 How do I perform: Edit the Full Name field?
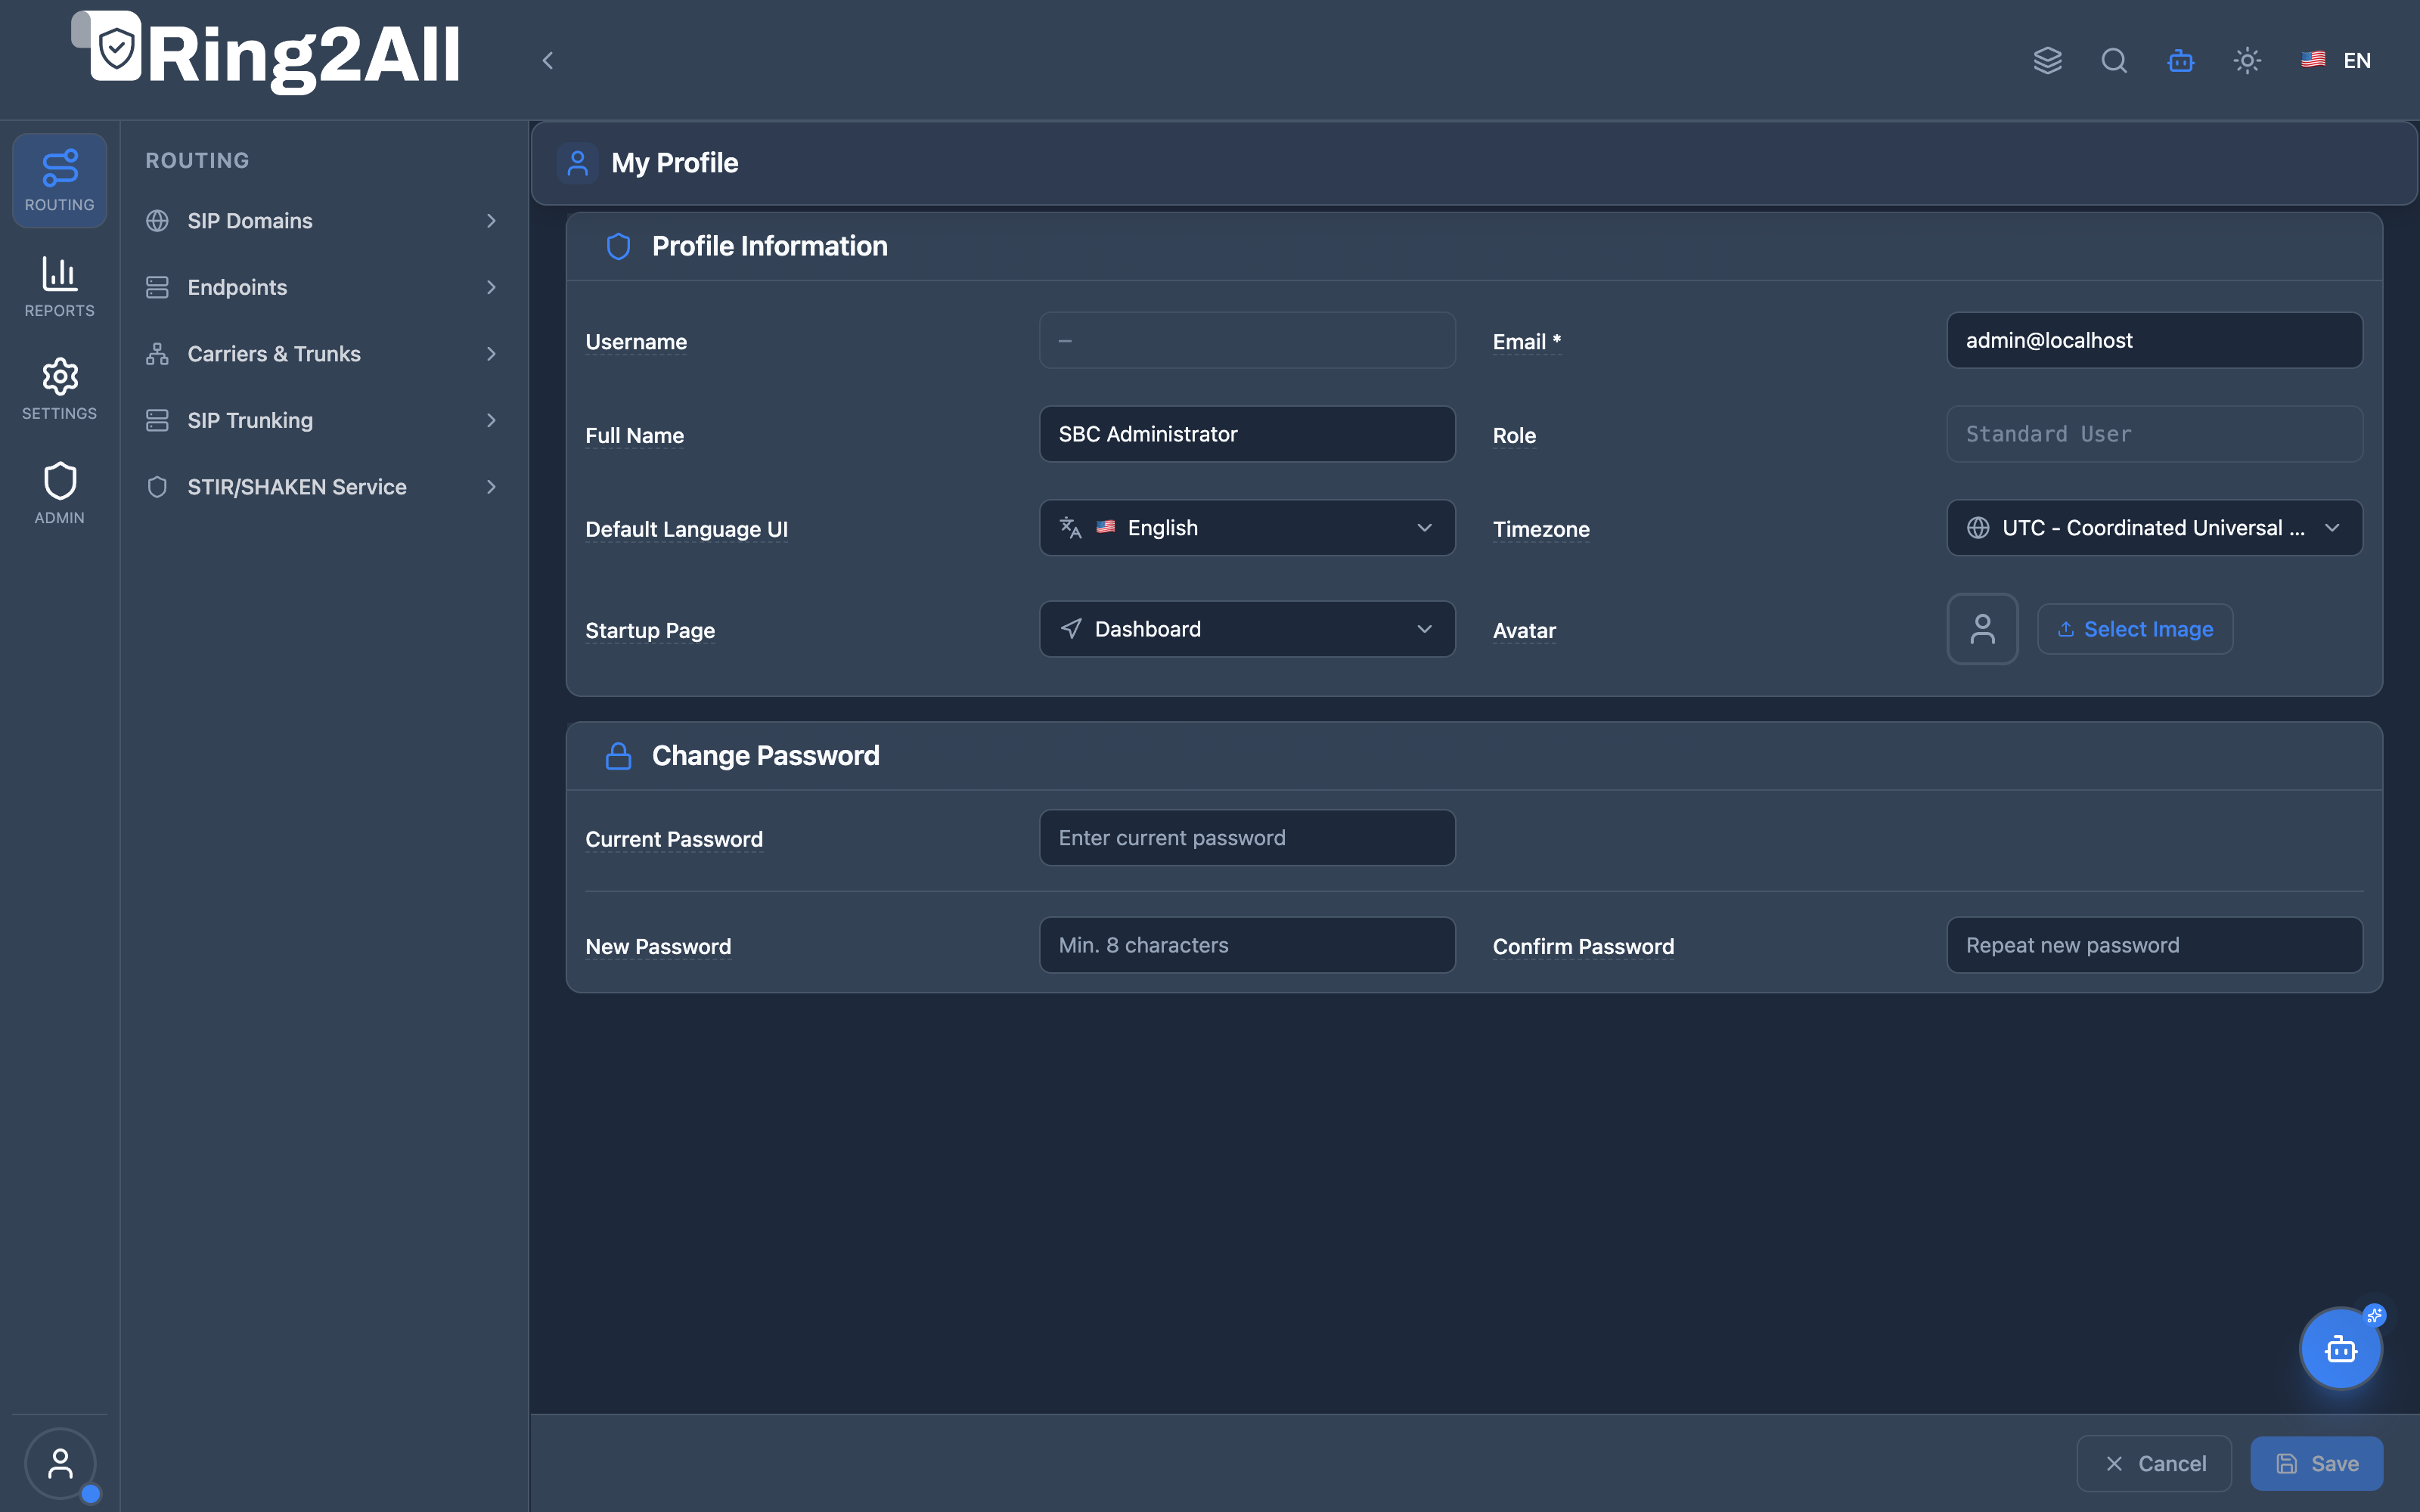coord(1247,434)
